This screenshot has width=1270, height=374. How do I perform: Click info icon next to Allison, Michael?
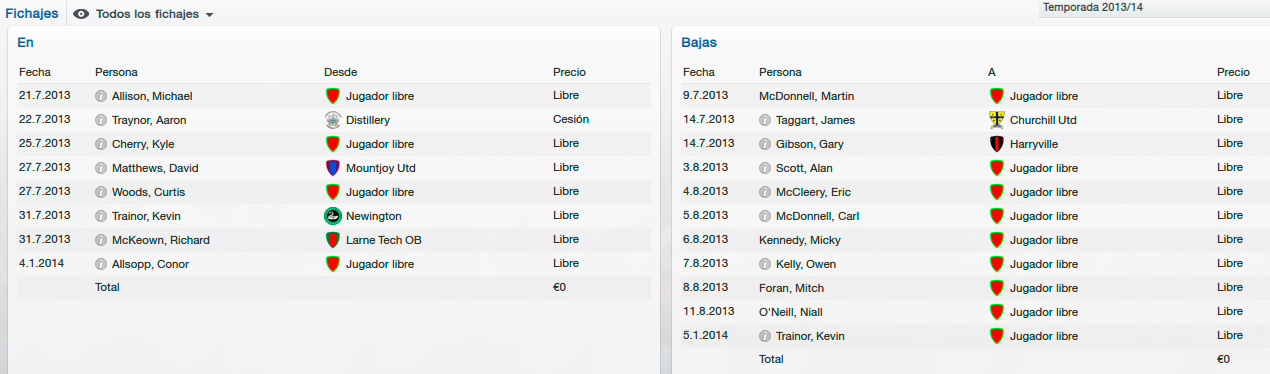tap(101, 96)
